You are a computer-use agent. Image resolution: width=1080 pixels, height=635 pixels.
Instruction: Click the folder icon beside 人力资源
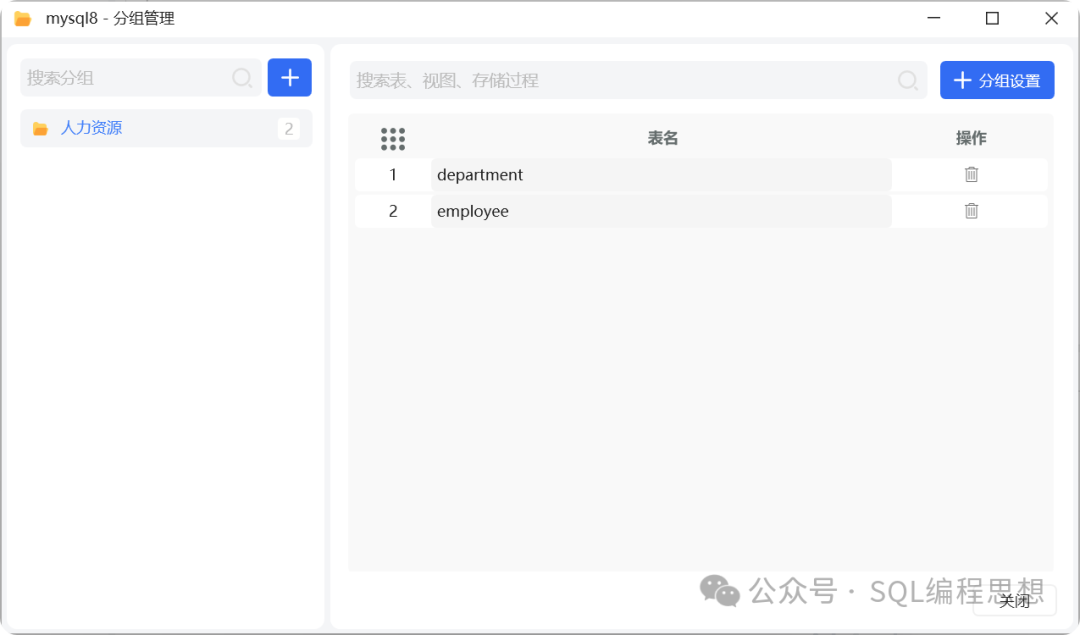tap(40, 128)
